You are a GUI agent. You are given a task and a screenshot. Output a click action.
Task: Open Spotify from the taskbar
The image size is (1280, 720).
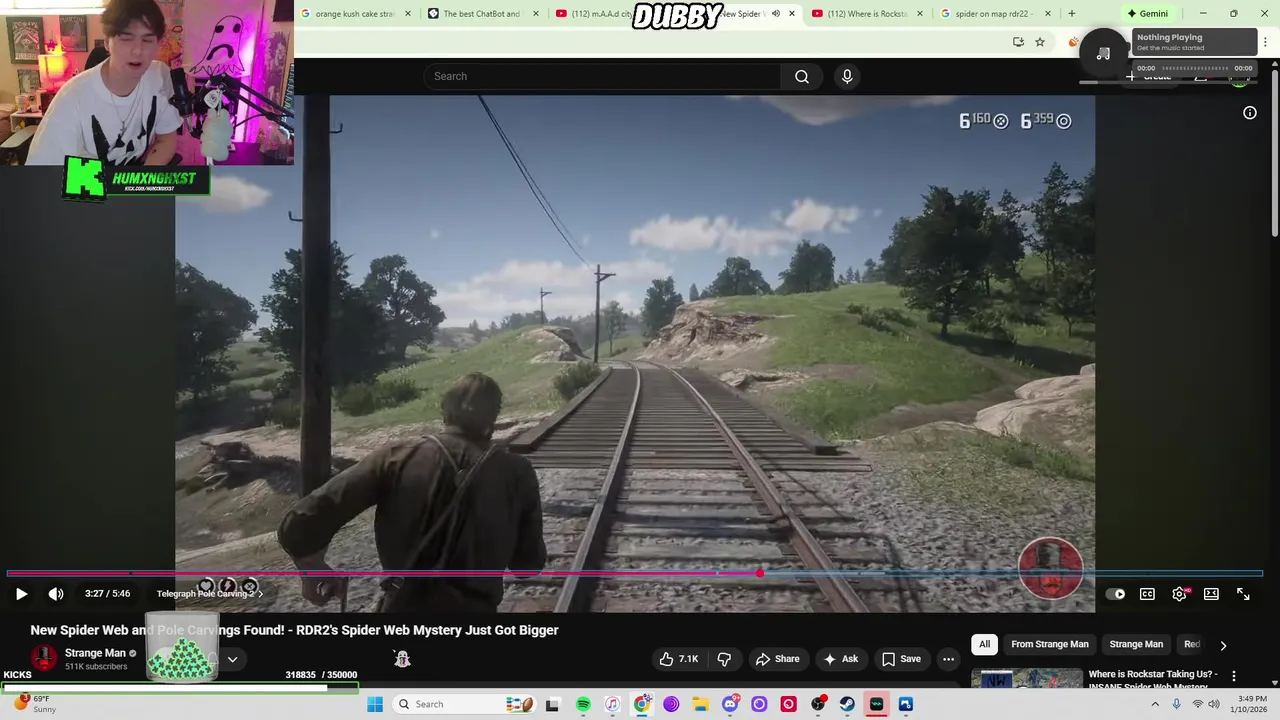tap(583, 704)
